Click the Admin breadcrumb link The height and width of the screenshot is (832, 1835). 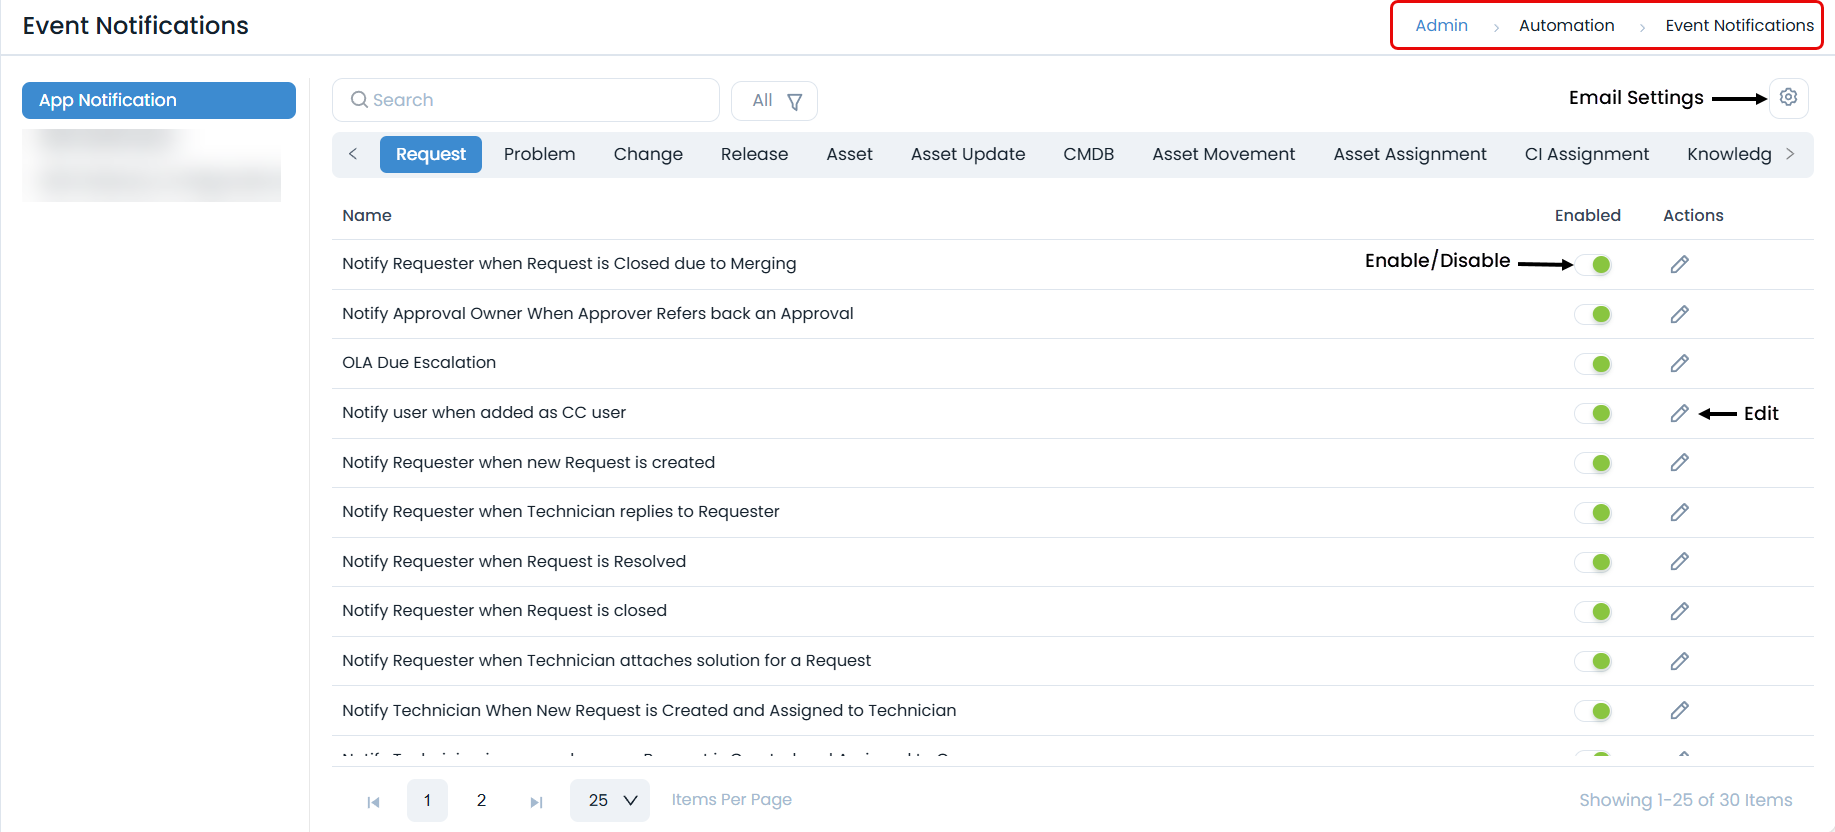tap(1441, 25)
